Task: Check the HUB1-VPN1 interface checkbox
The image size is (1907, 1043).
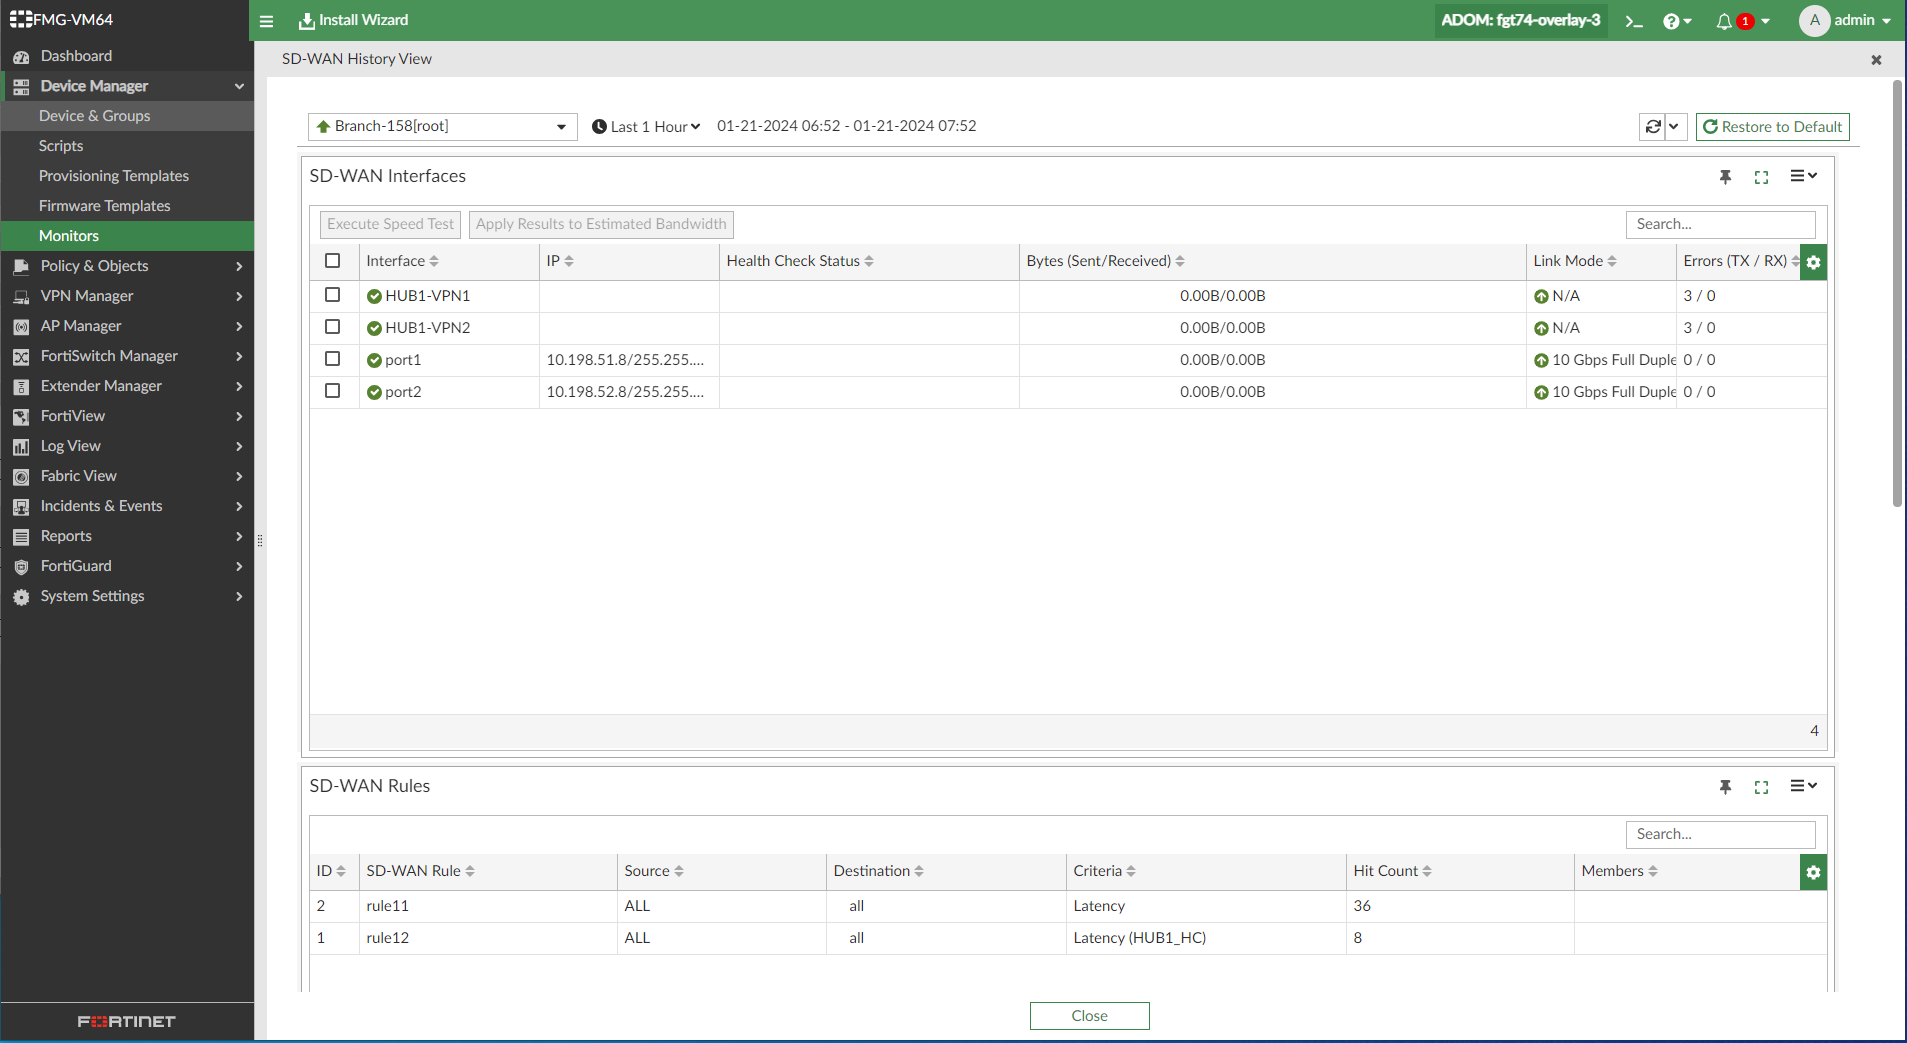Action: 333,295
